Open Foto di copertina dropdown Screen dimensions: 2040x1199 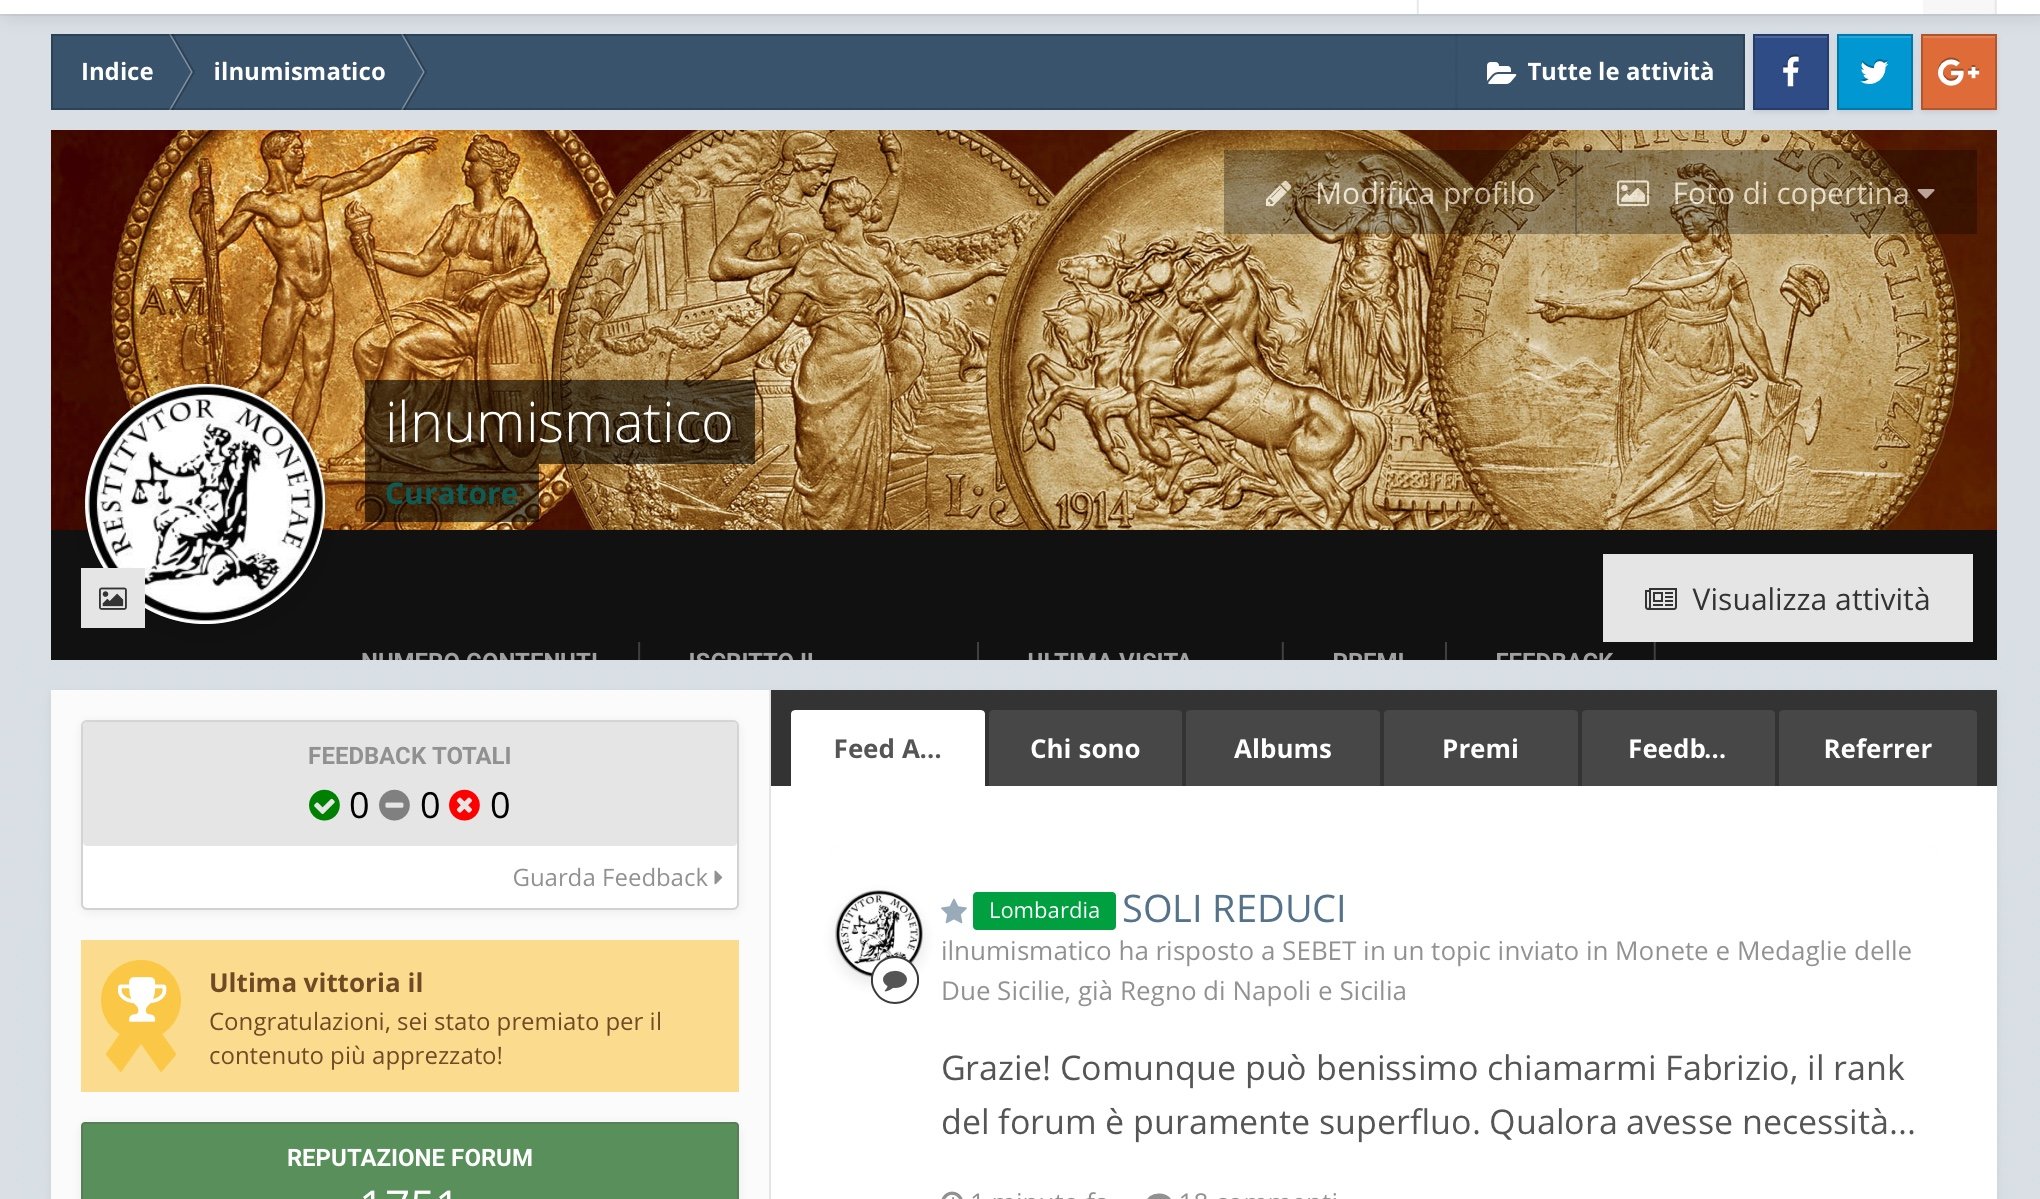(x=1776, y=193)
